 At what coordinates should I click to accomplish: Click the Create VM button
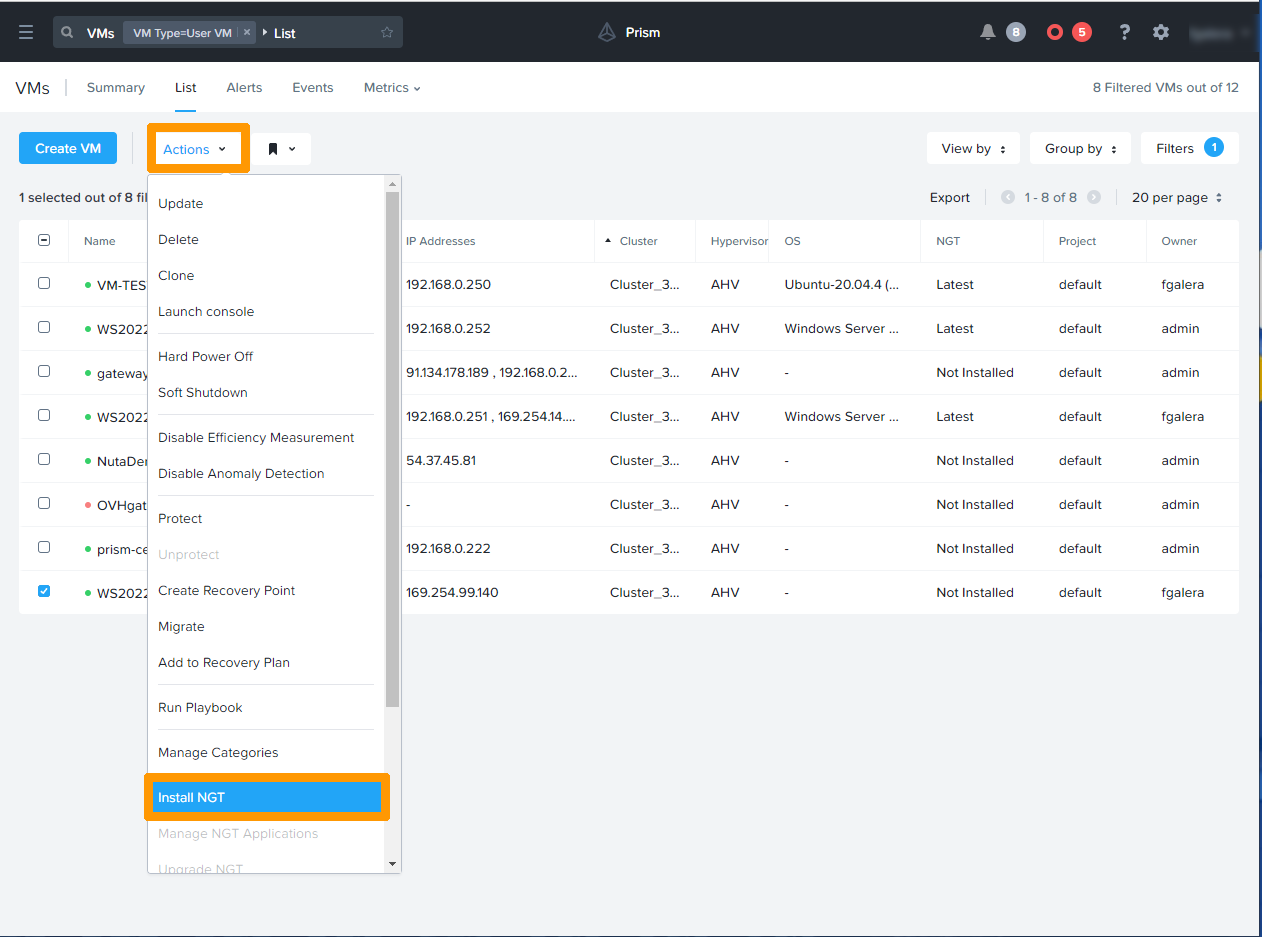[x=68, y=148]
